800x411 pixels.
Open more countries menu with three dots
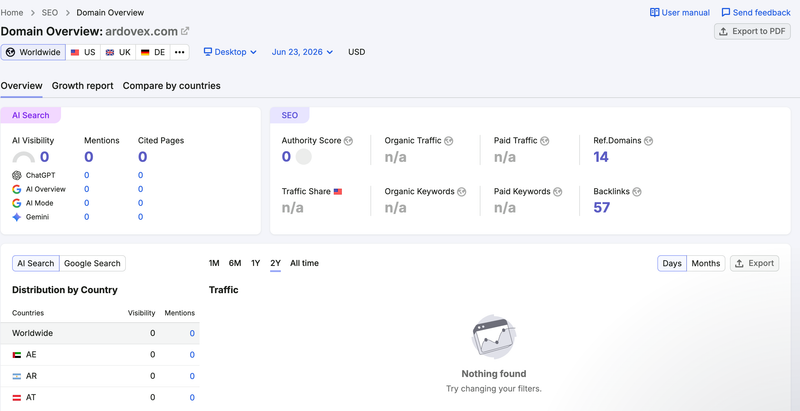coord(180,52)
